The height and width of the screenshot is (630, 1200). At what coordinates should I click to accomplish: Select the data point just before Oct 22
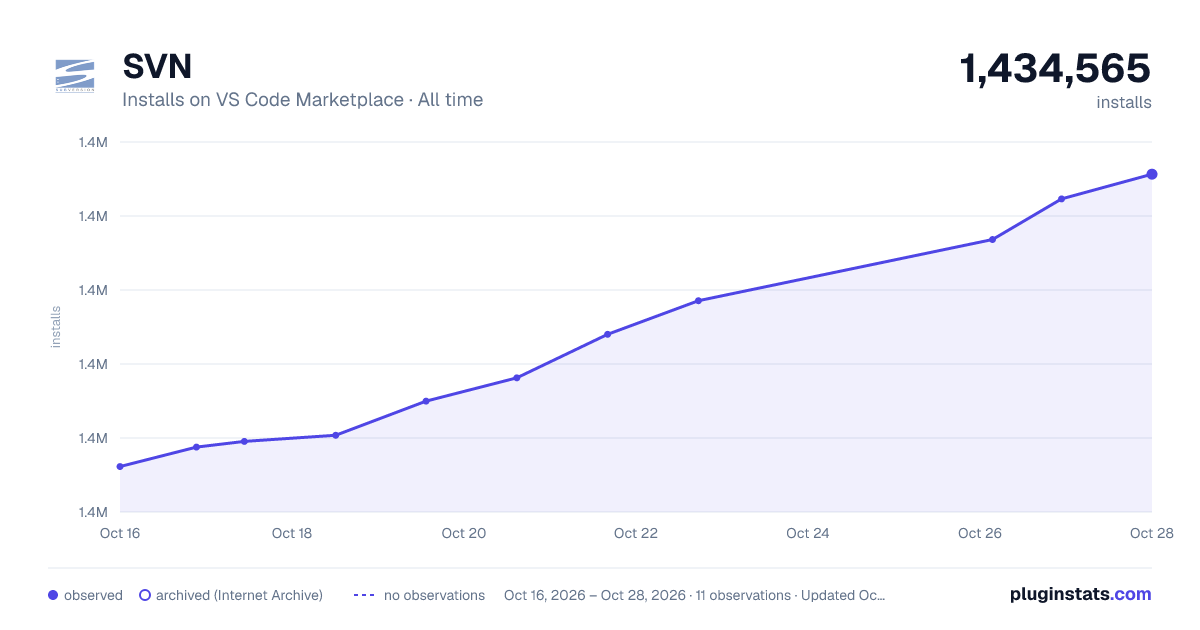(x=607, y=334)
